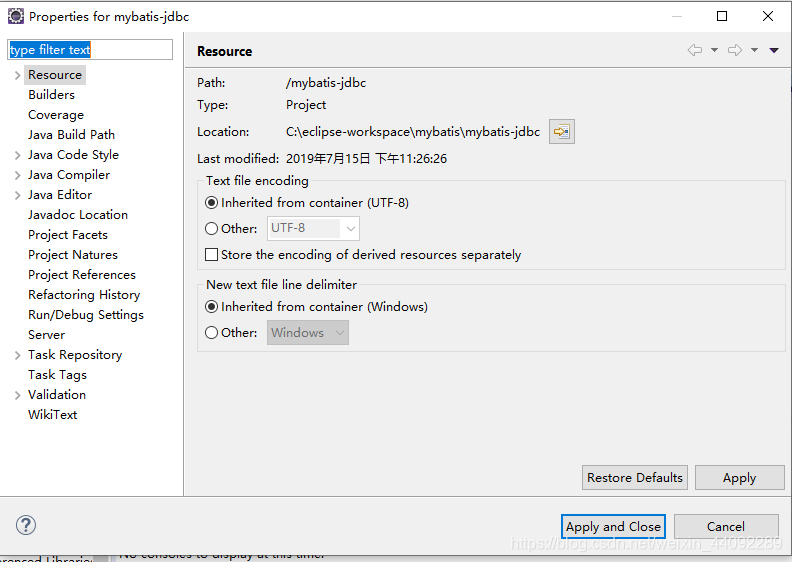Open the Builders properties page

click(x=52, y=95)
